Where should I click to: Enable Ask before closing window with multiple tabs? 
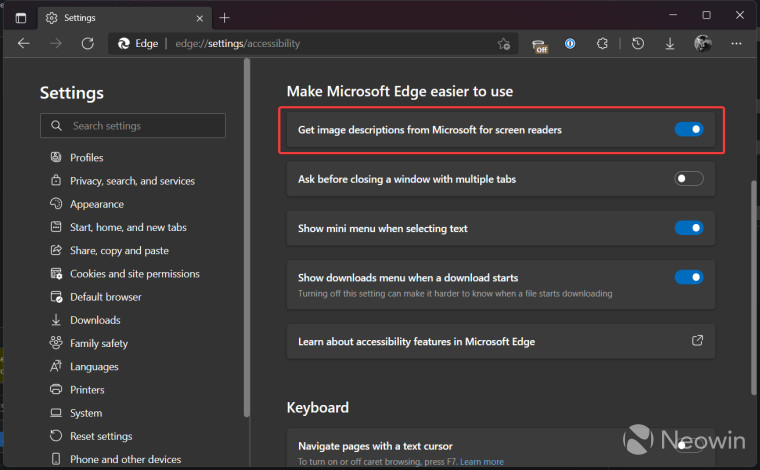coord(689,179)
